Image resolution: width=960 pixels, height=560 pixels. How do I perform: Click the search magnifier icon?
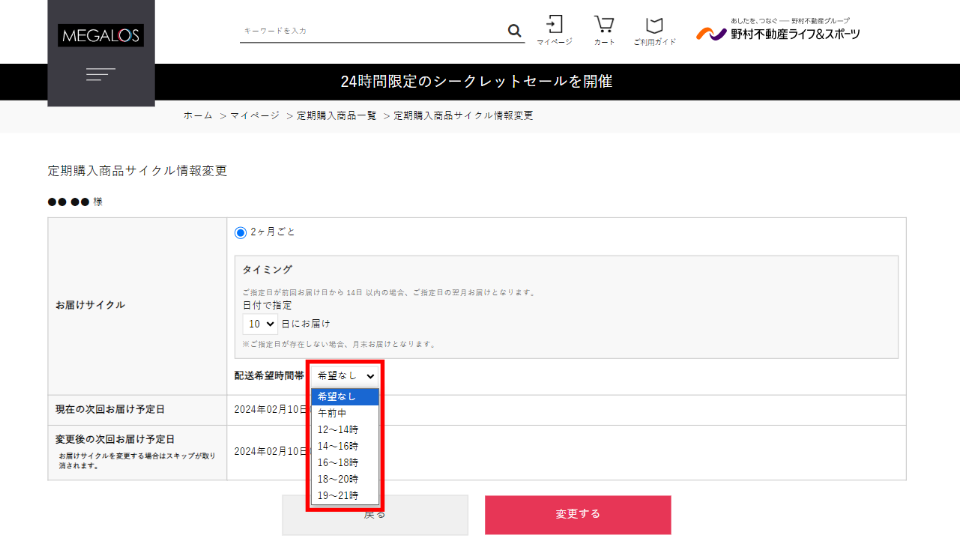515,31
